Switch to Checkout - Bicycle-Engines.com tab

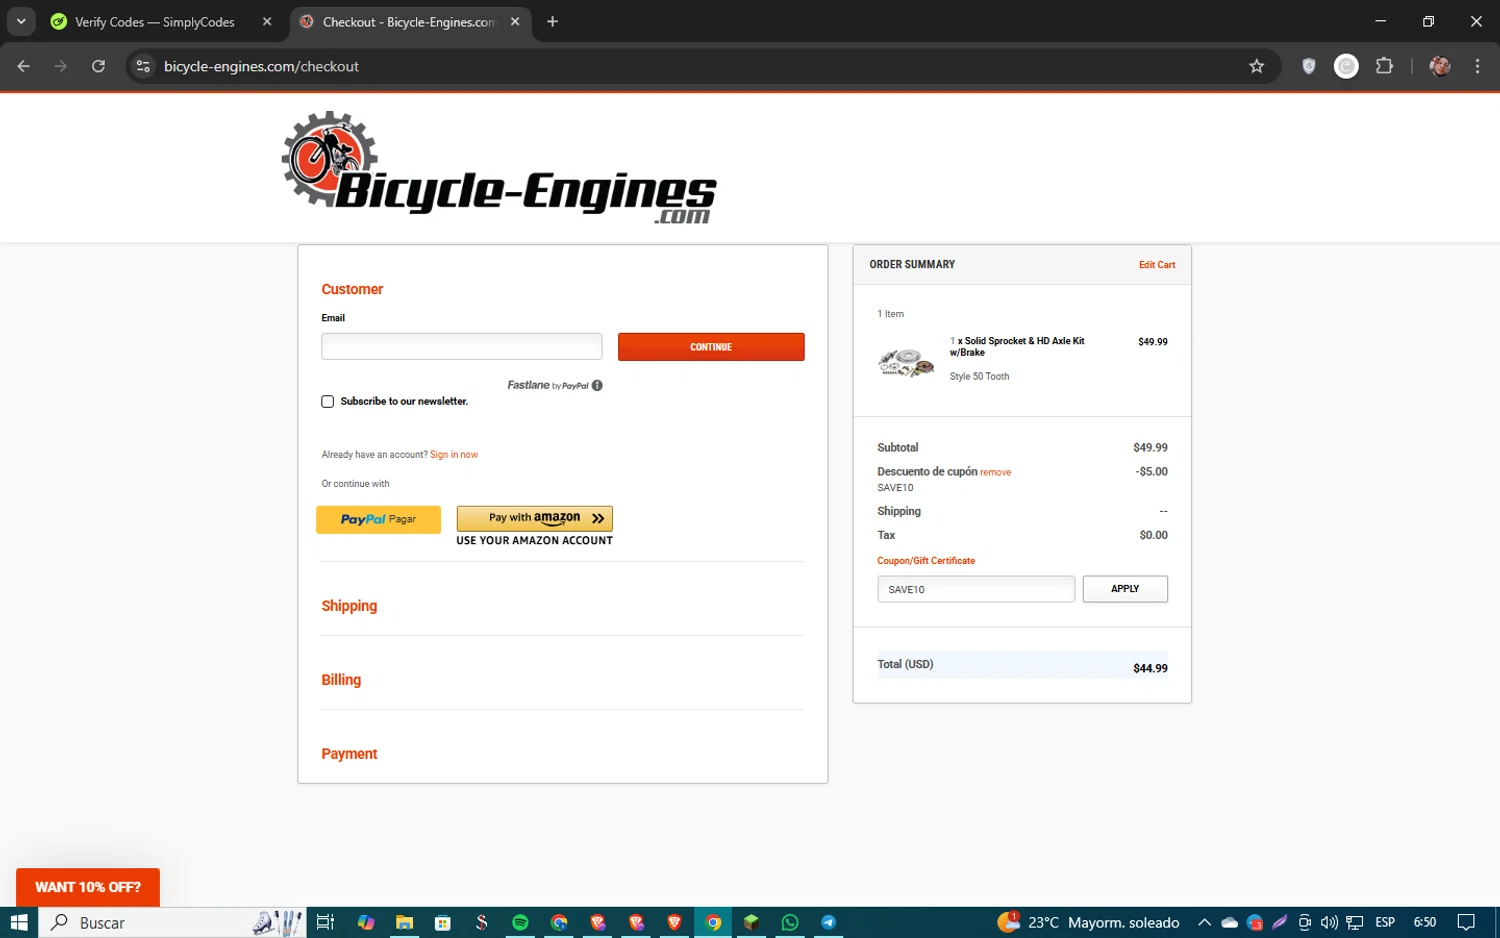410,21
